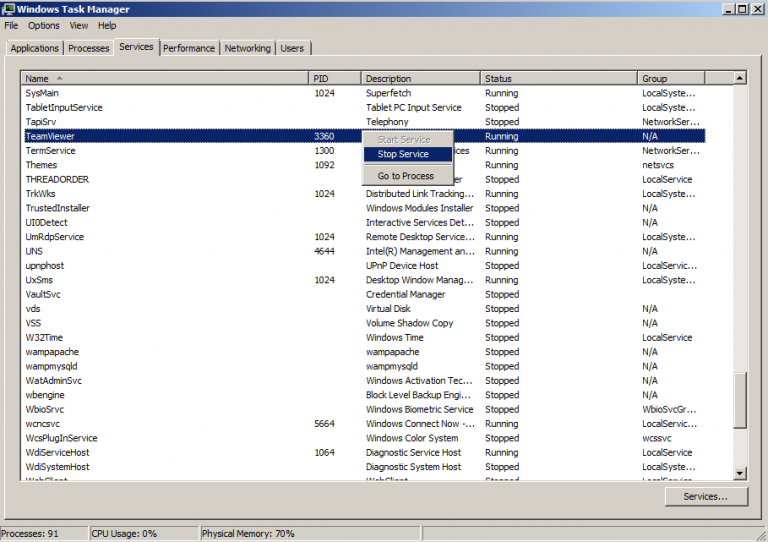
Task: Select the VSS service row
Action: tap(365, 323)
